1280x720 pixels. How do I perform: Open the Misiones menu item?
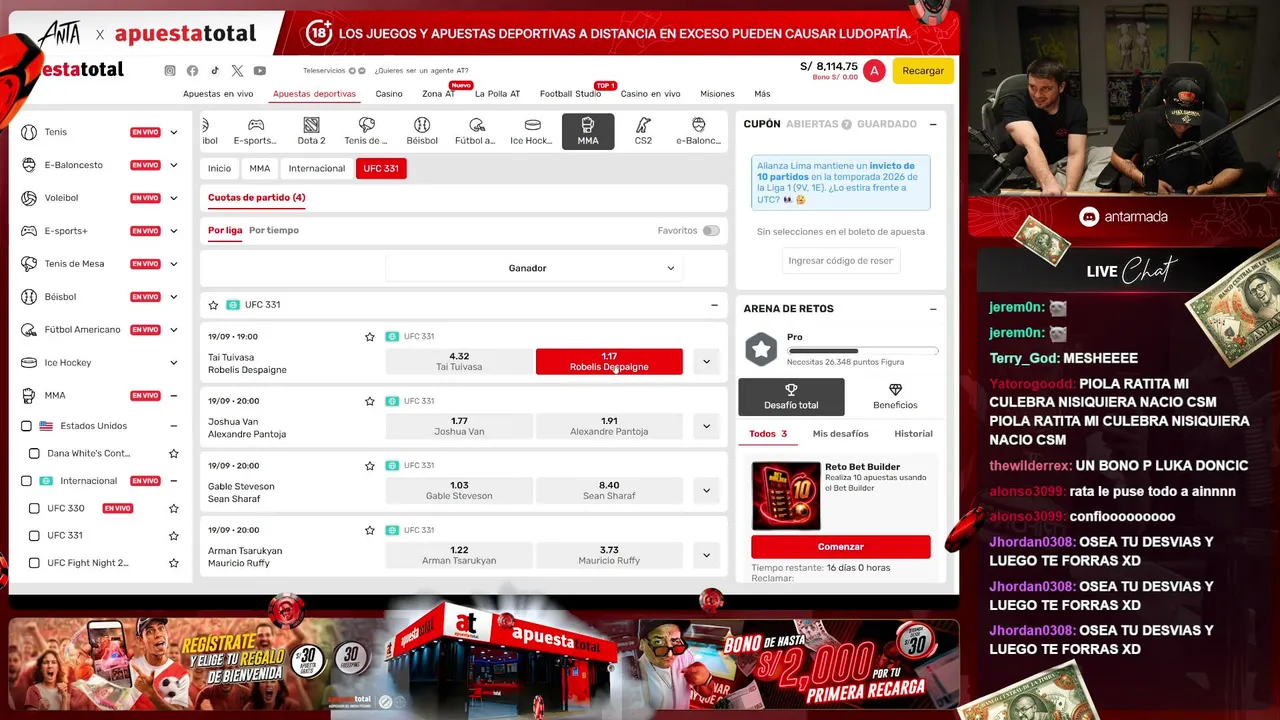tap(717, 94)
